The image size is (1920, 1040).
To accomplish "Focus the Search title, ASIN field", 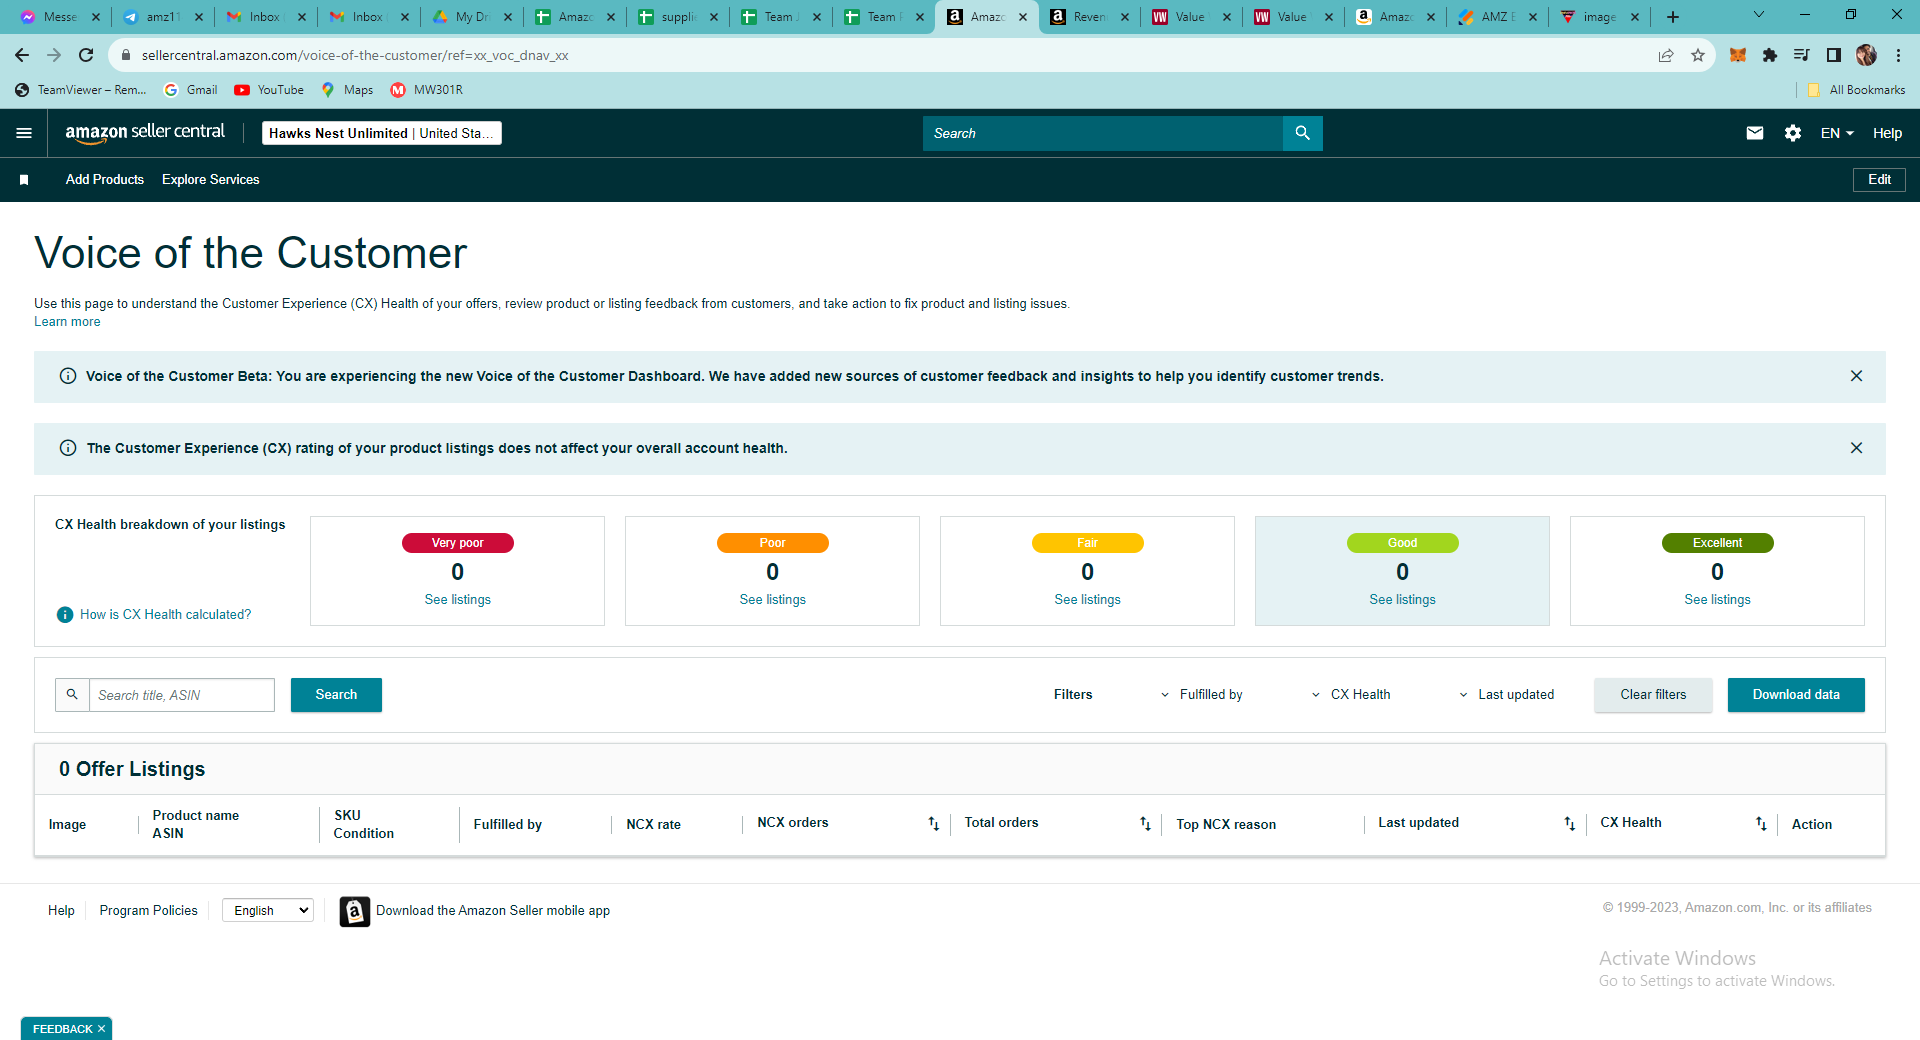I will (182, 695).
